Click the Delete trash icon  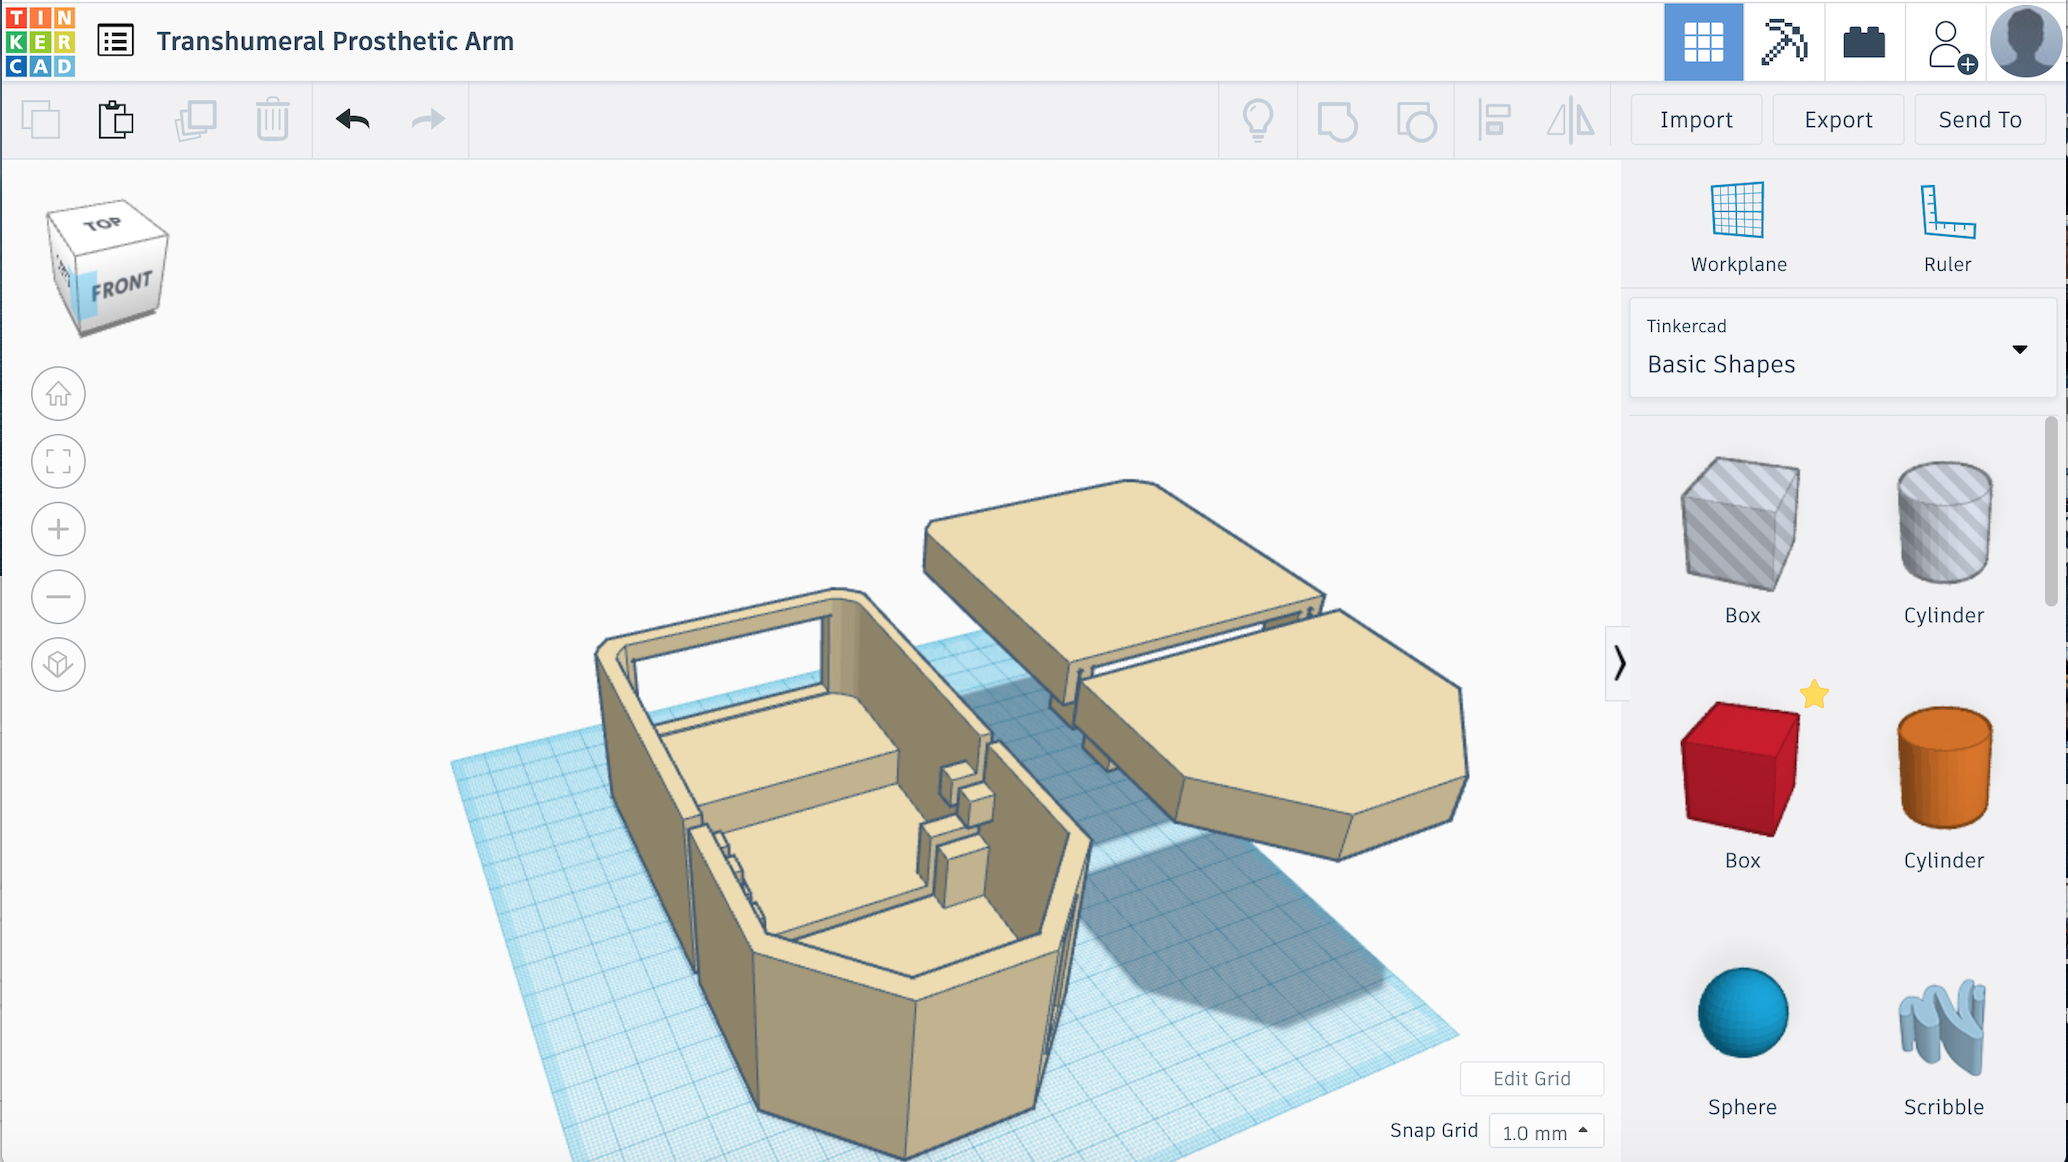tap(272, 120)
